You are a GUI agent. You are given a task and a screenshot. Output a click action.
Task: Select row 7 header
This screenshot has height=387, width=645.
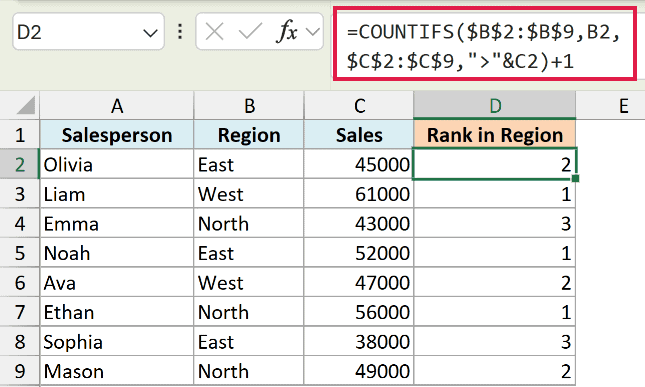(x=20, y=312)
